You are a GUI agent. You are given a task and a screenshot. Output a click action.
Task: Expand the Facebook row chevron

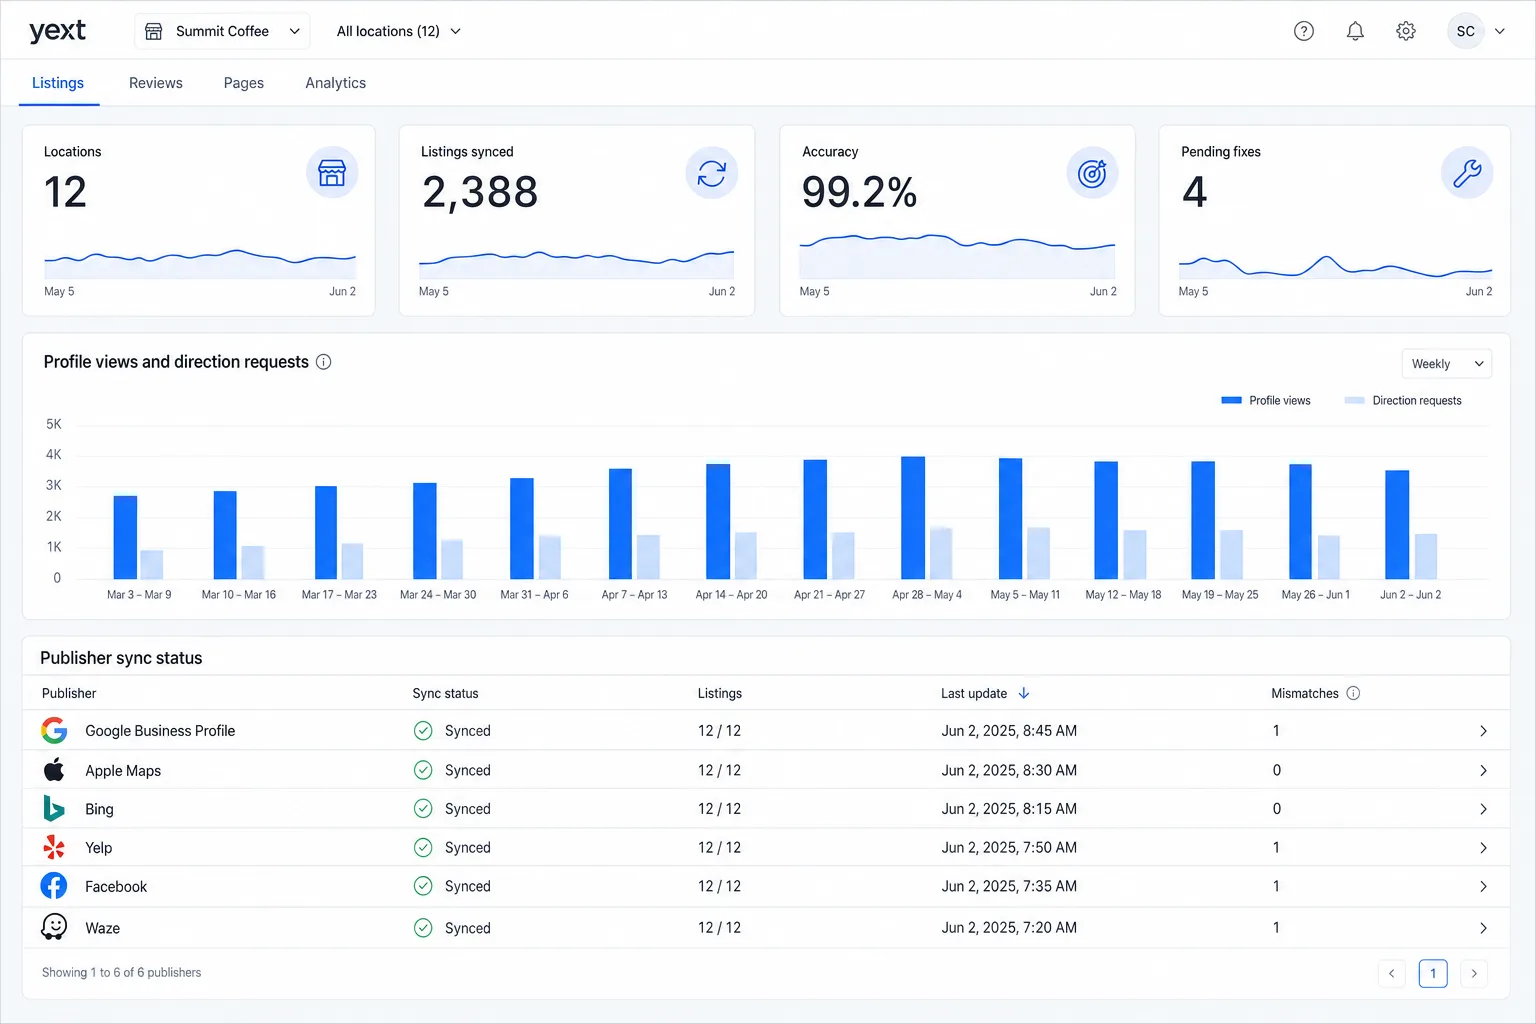click(1483, 887)
